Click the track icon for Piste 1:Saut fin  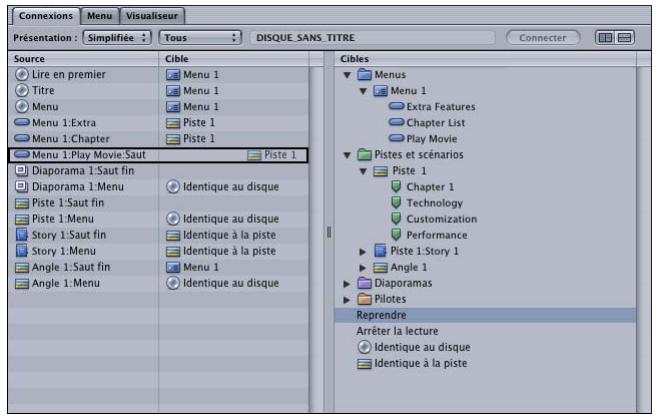(22, 203)
